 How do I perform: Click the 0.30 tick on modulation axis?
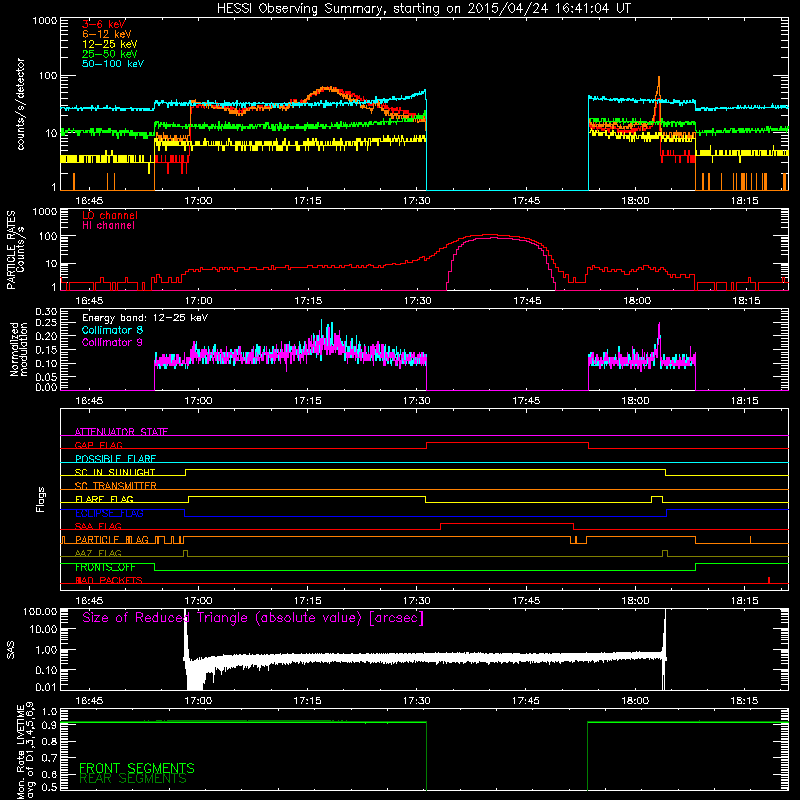(x=46, y=312)
